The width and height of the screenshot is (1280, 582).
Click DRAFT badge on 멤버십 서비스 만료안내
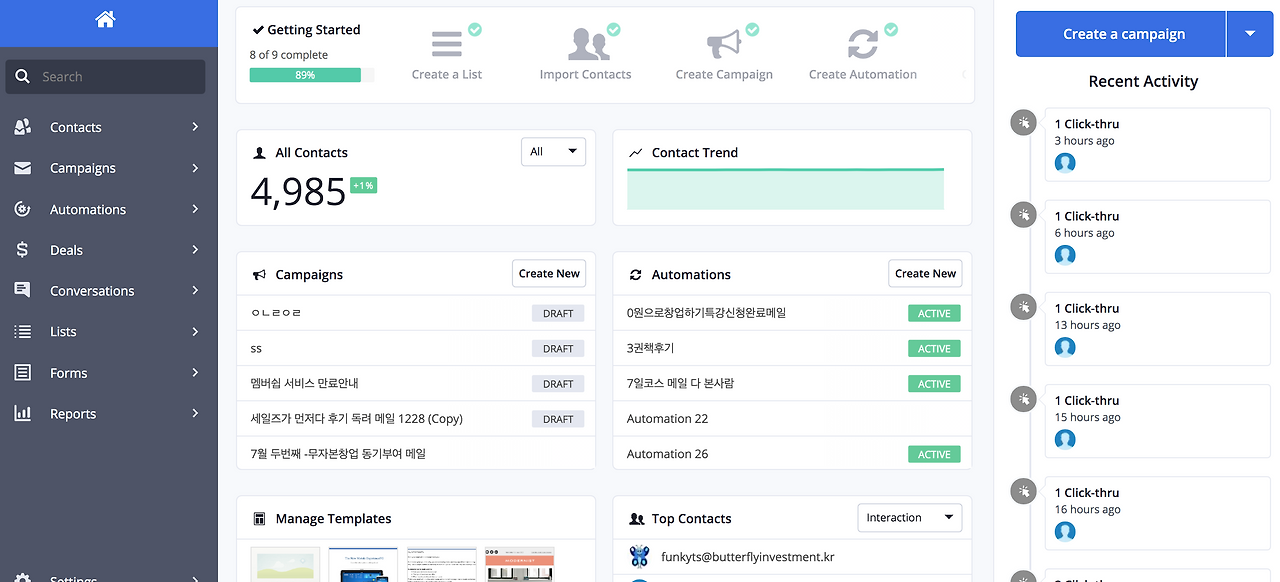[x=558, y=383]
